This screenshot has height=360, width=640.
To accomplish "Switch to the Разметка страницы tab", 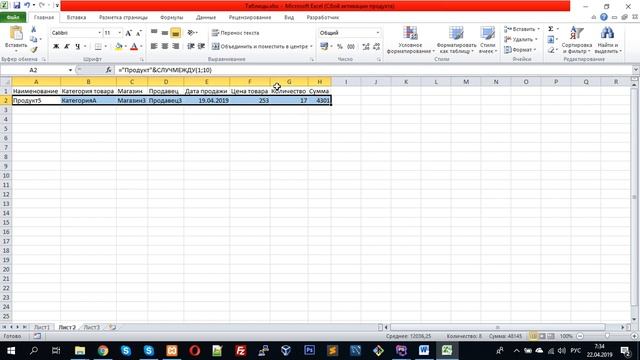I will (x=123, y=18).
